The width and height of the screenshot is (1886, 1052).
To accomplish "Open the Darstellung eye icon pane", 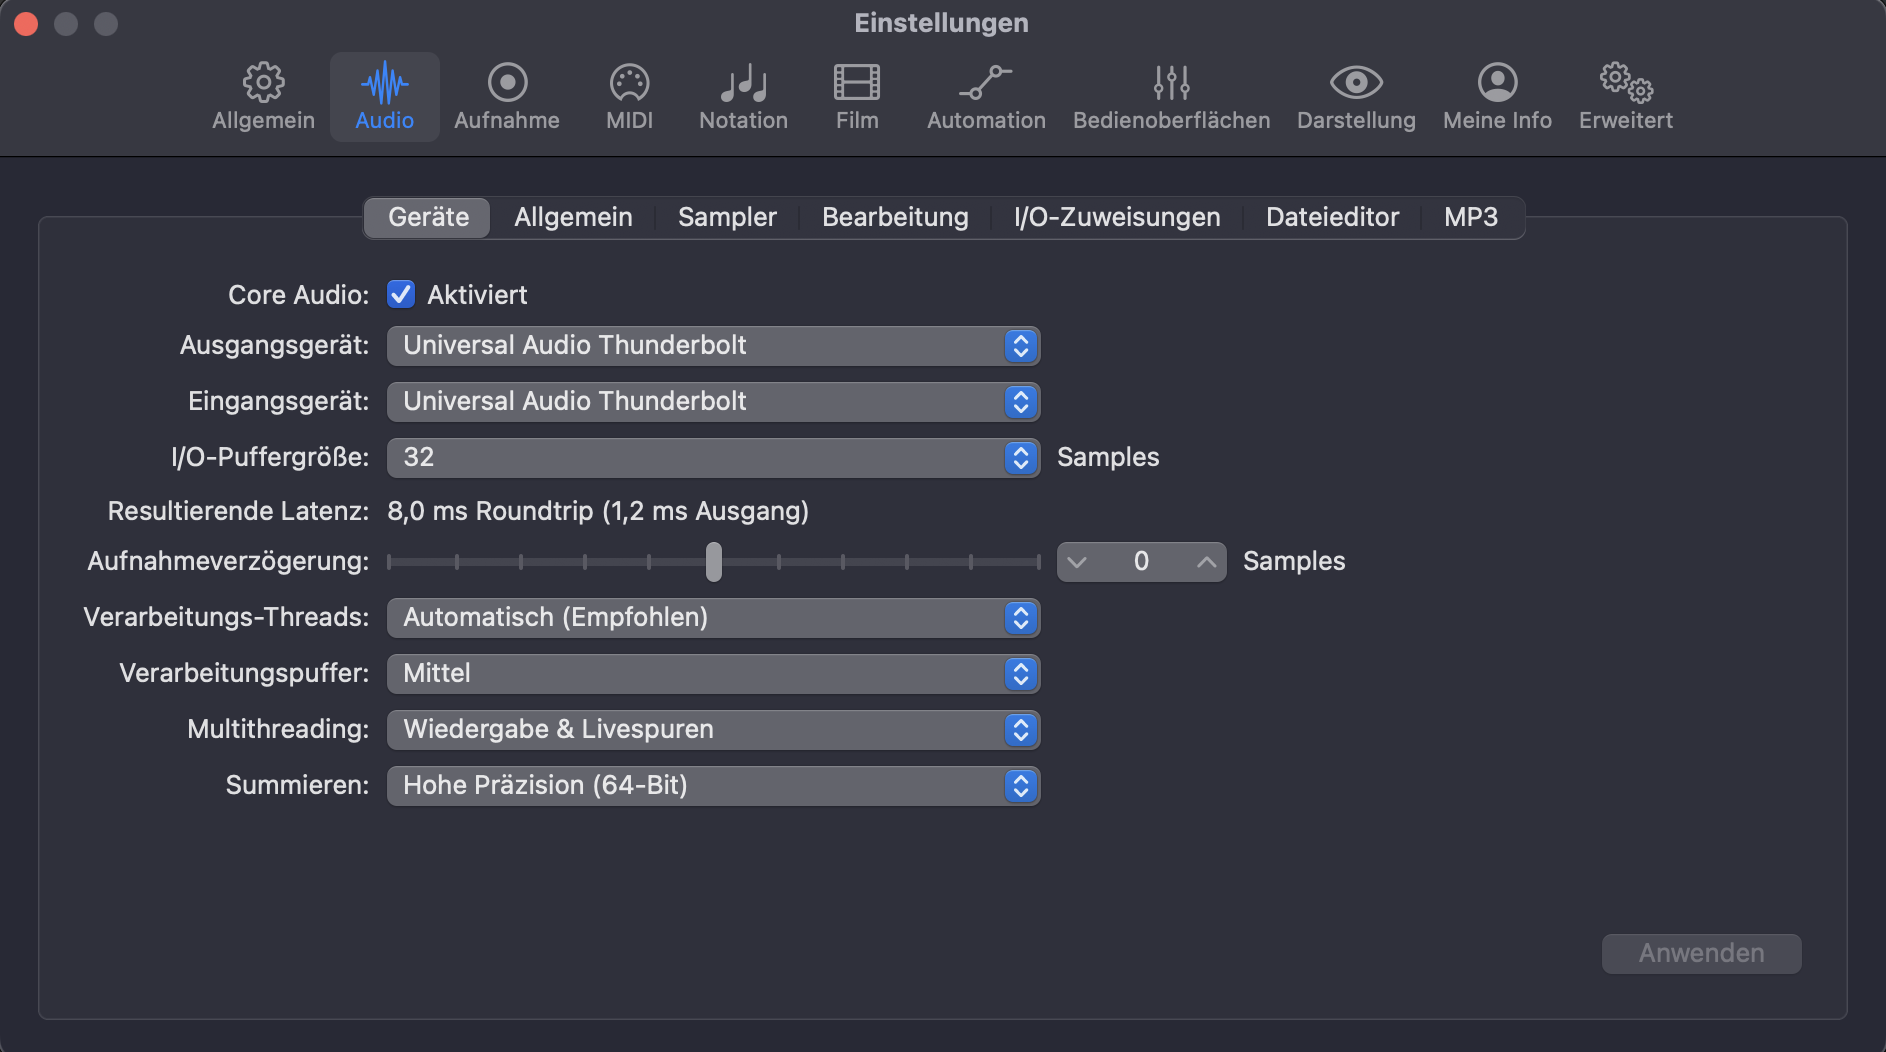I will [x=1356, y=96].
